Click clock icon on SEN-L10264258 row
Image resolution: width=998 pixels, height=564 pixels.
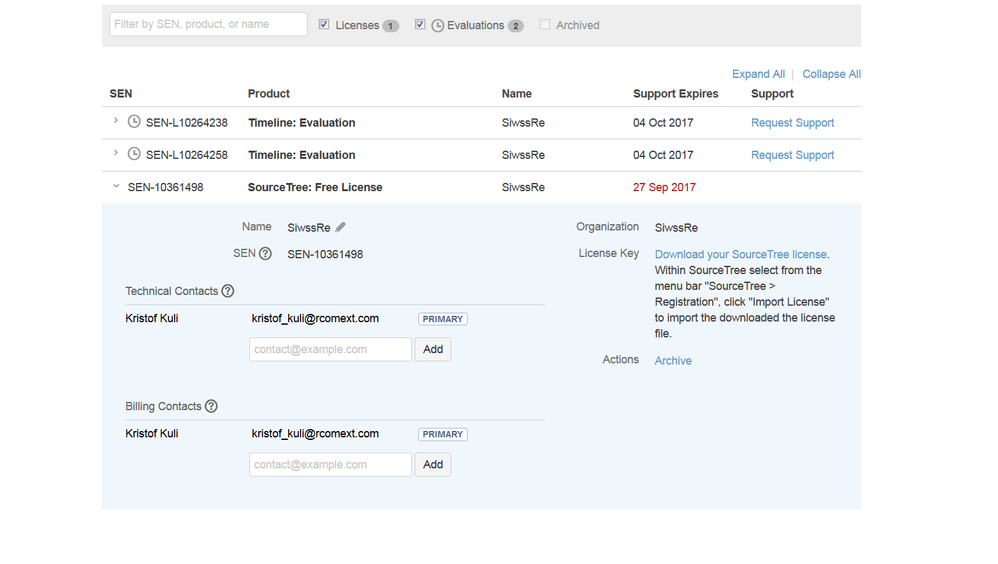134,154
